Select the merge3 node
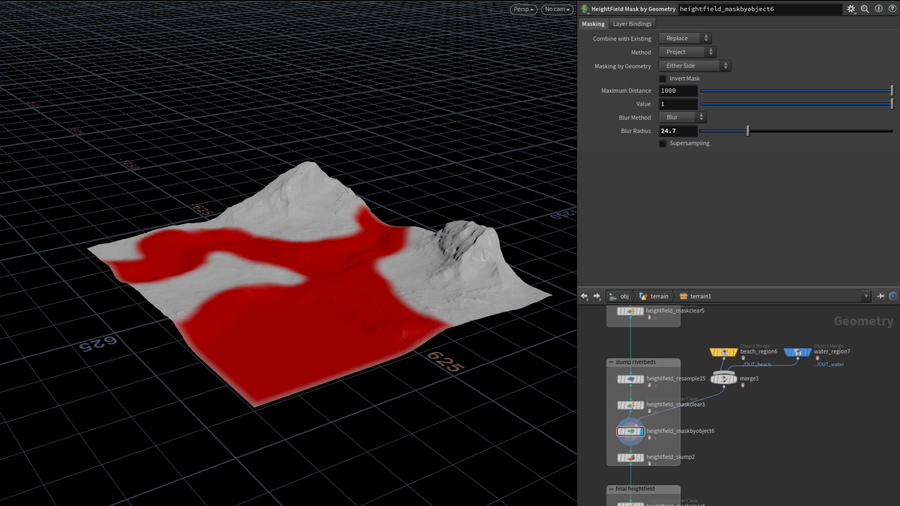Viewport: 900px width, 506px height. click(x=723, y=379)
